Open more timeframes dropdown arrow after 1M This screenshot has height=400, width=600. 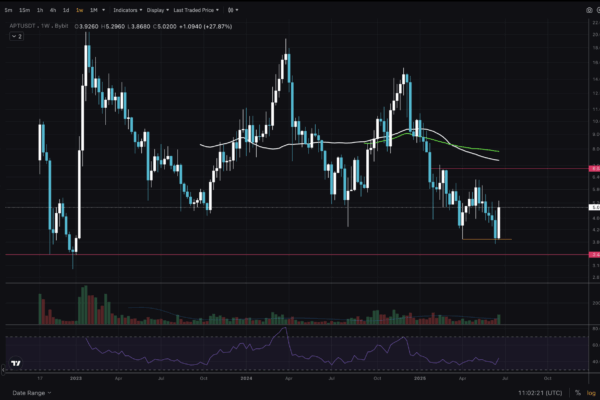coord(103,10)
